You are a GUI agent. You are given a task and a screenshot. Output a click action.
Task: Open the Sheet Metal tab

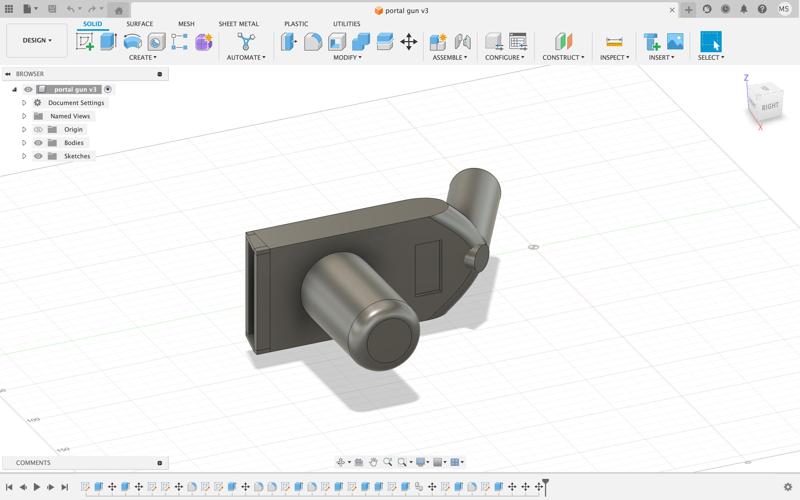coord(238,23)
